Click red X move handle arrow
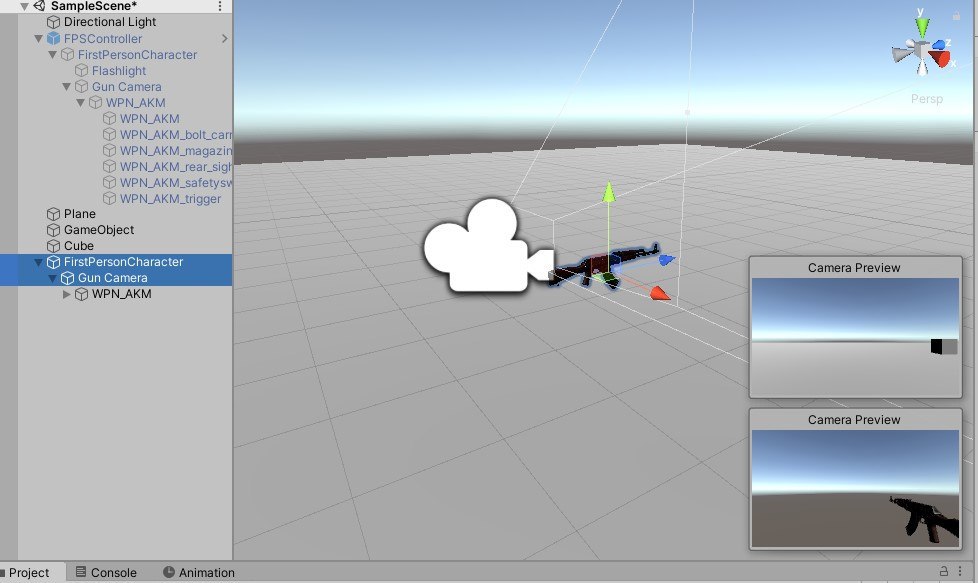978x583 pixels. (660, 293)
